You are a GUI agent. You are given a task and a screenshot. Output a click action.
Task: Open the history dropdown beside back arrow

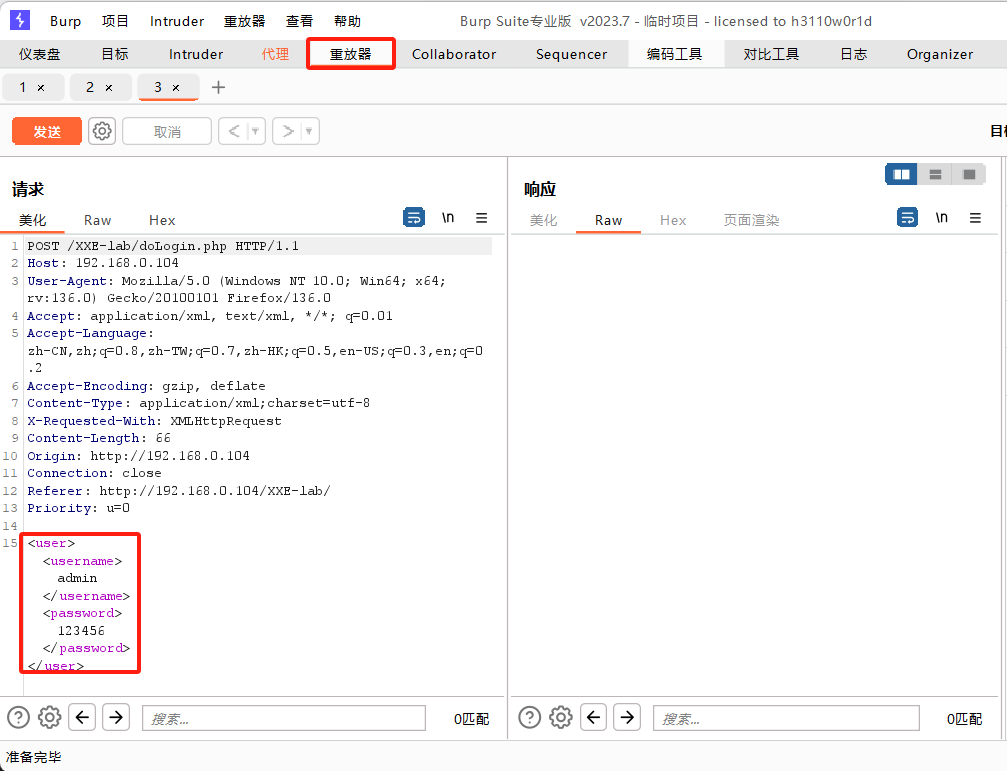point(256,131)
